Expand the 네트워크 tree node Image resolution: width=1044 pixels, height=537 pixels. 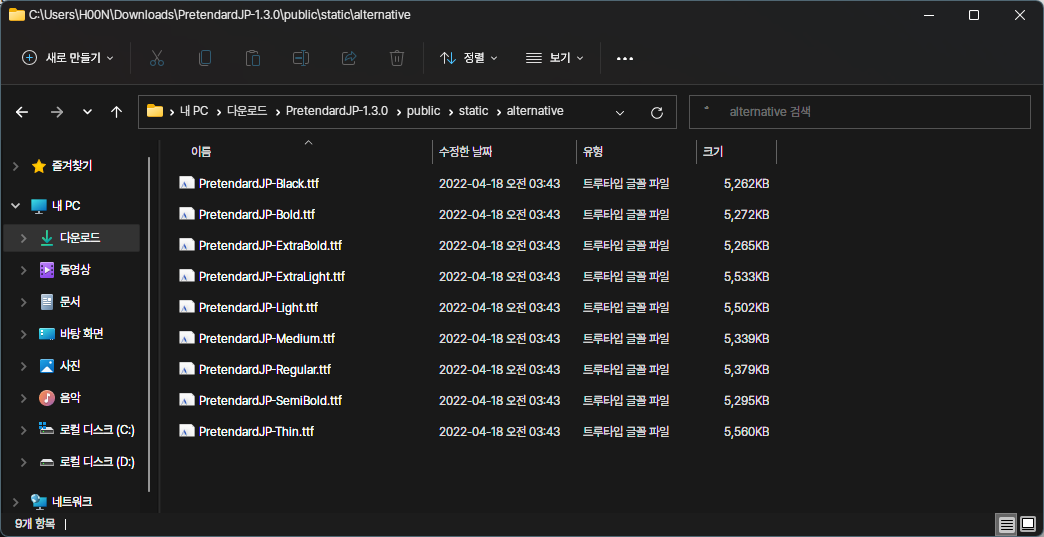[x=15, y=501]
